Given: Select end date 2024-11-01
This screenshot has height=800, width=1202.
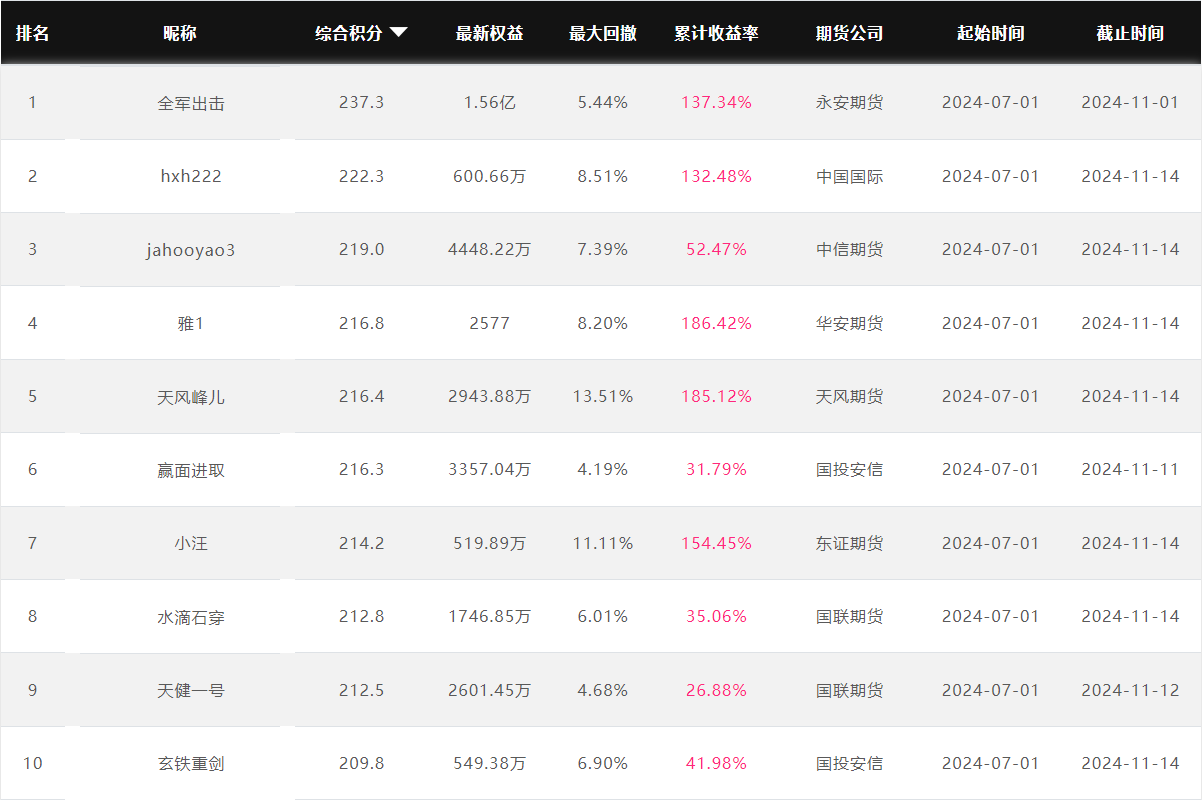Looking at the screenshot, I should click(x=1130, y=103).
